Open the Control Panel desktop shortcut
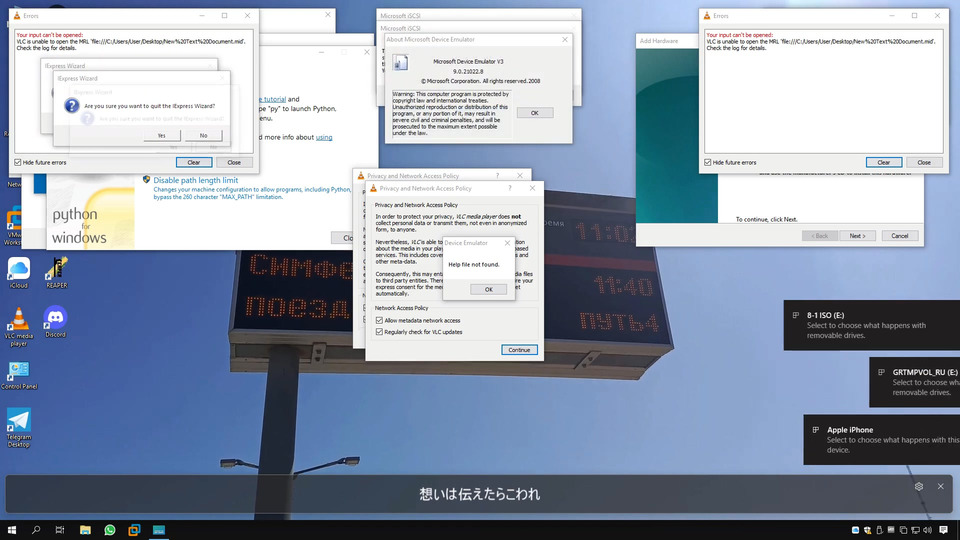 [x=18, y=375]
